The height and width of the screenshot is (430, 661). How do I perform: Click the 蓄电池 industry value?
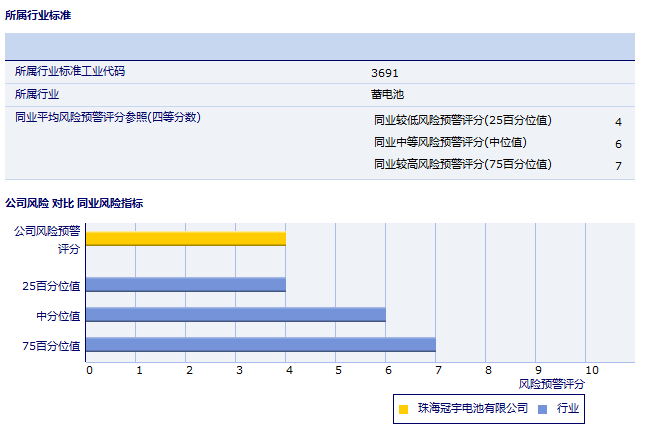[387, 95]
